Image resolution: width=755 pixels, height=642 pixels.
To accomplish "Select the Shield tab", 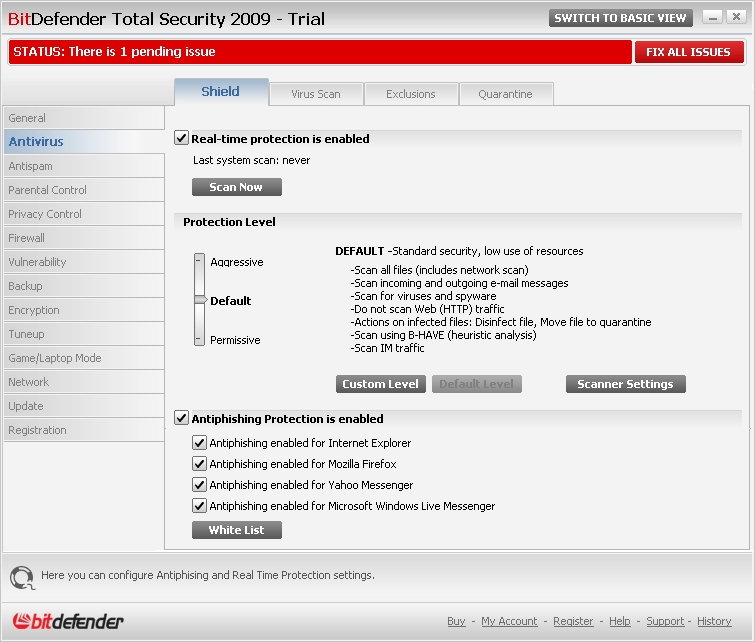I will tap(221, 92).
